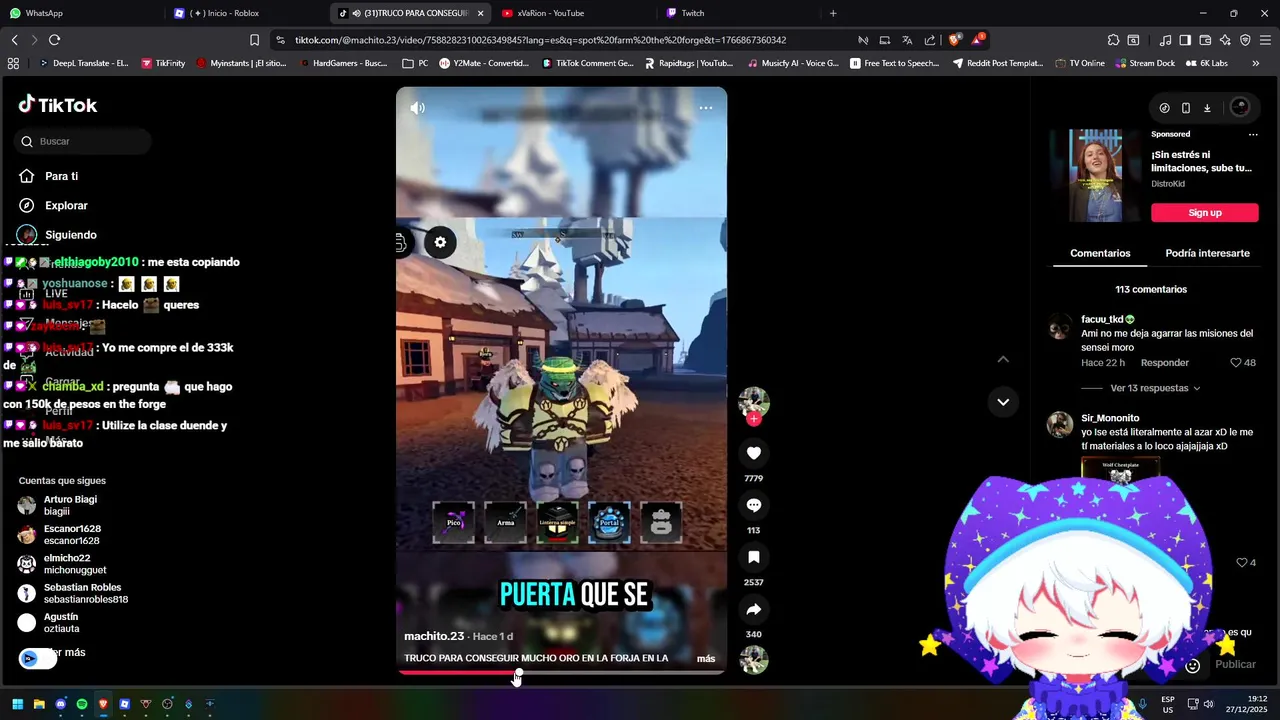1280x720 pixels.
Task: Like the video with the heart icon
Action: pyautogui.click(x=754, y=453)
